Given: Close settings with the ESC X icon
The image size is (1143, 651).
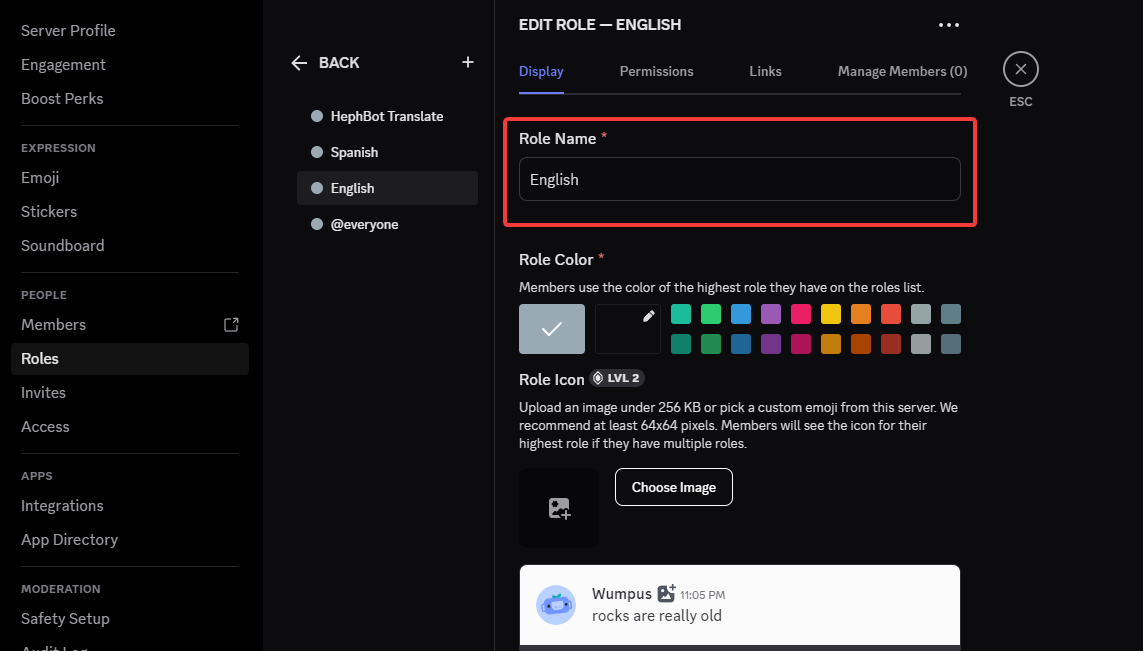Looking at the screenshot, I should [1020, 69].
